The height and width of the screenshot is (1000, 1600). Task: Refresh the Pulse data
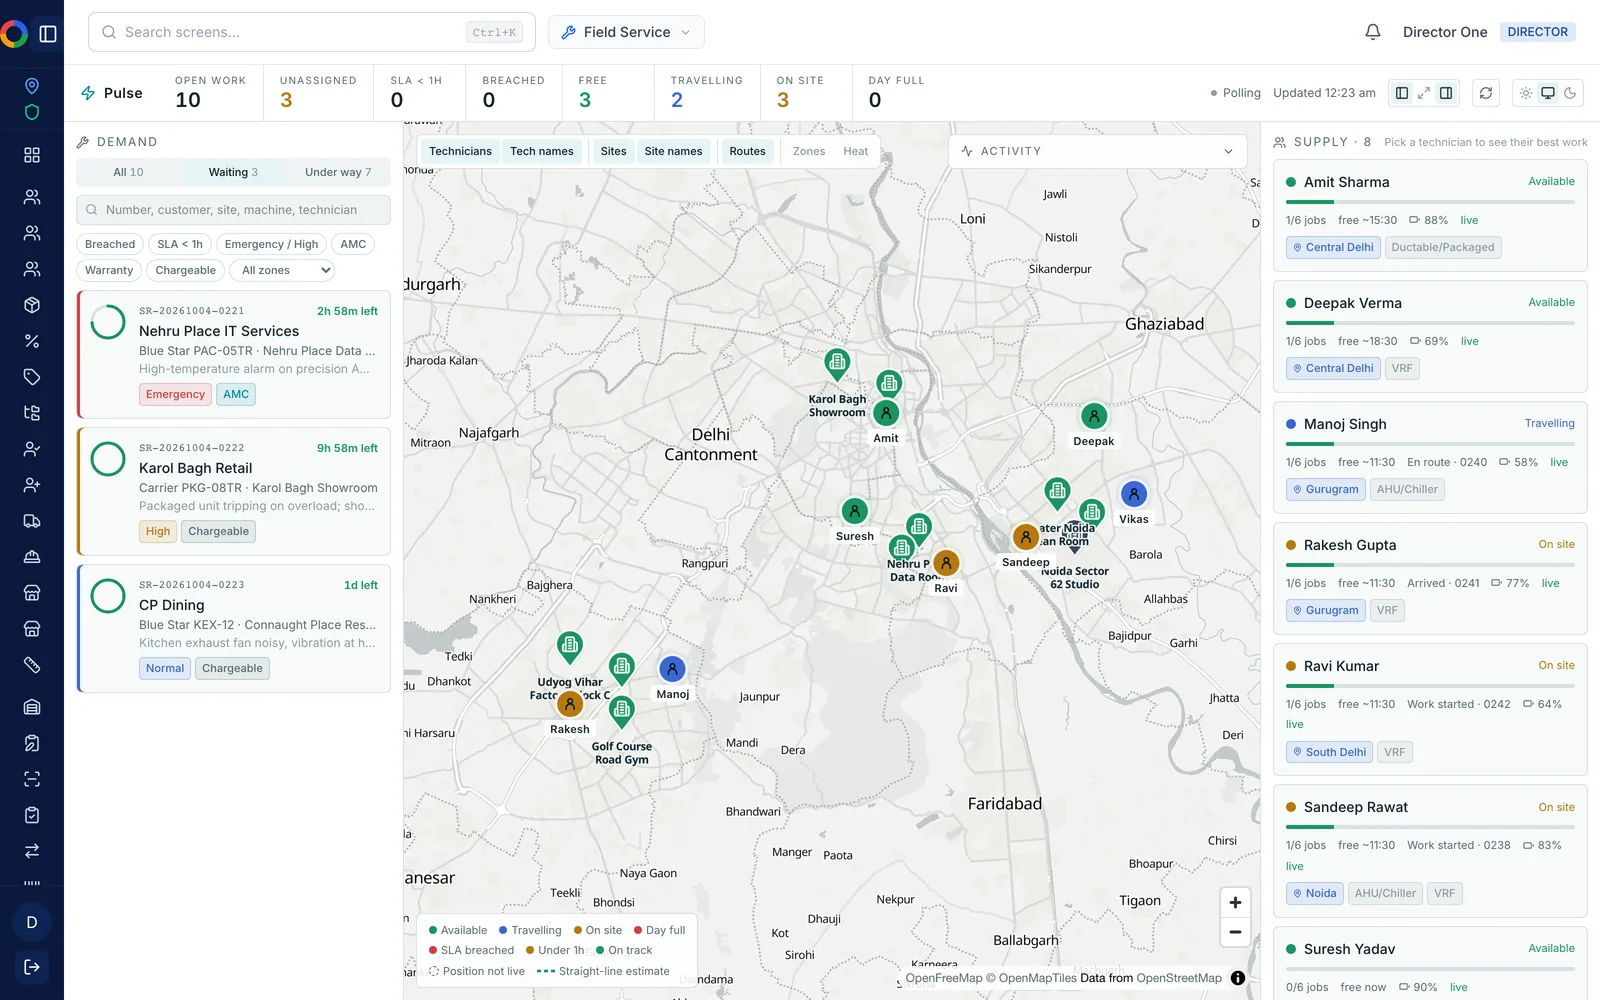point(1486,93)
